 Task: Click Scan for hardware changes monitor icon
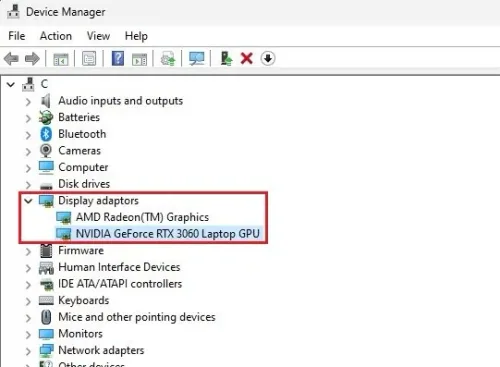[197, 59]
